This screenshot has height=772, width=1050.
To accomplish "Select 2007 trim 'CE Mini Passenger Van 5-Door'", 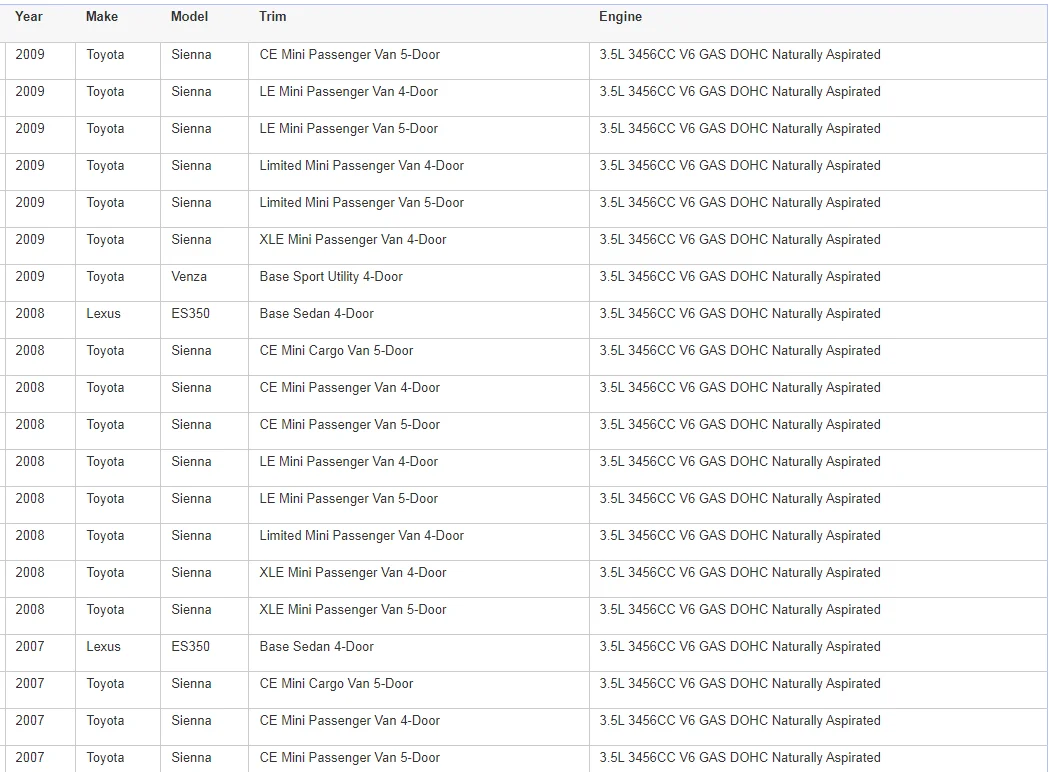I will tap(350, 757).
